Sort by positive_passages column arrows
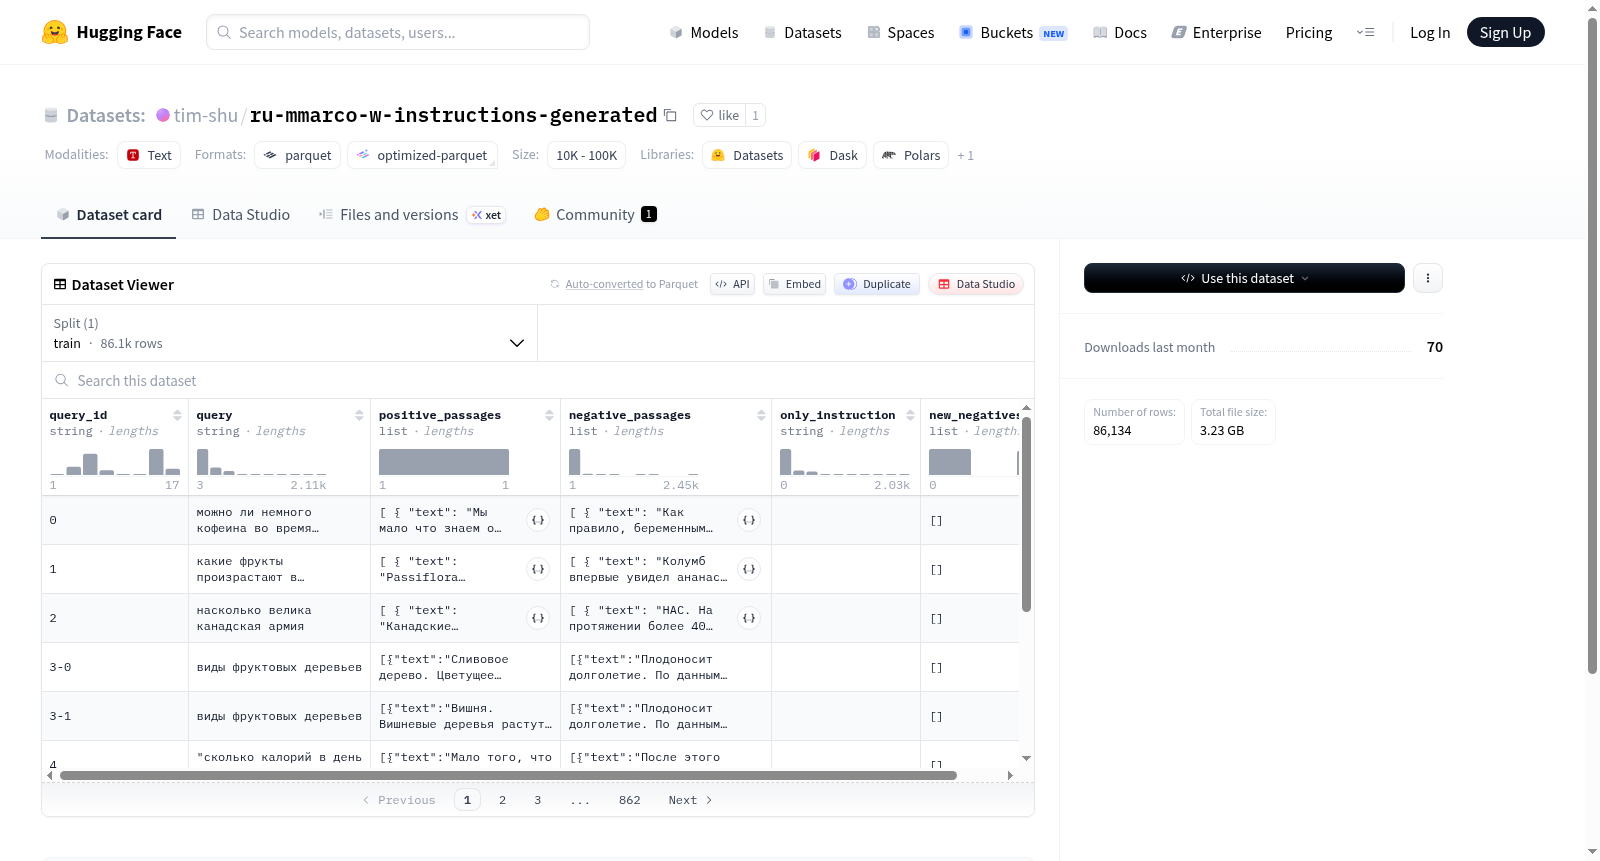 tap(549, 415)
